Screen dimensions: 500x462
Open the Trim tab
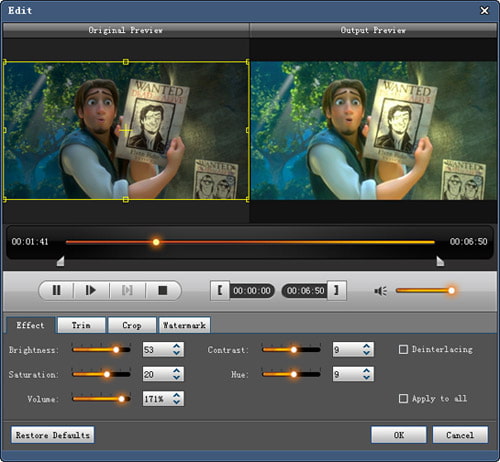[x=81, y=325]
